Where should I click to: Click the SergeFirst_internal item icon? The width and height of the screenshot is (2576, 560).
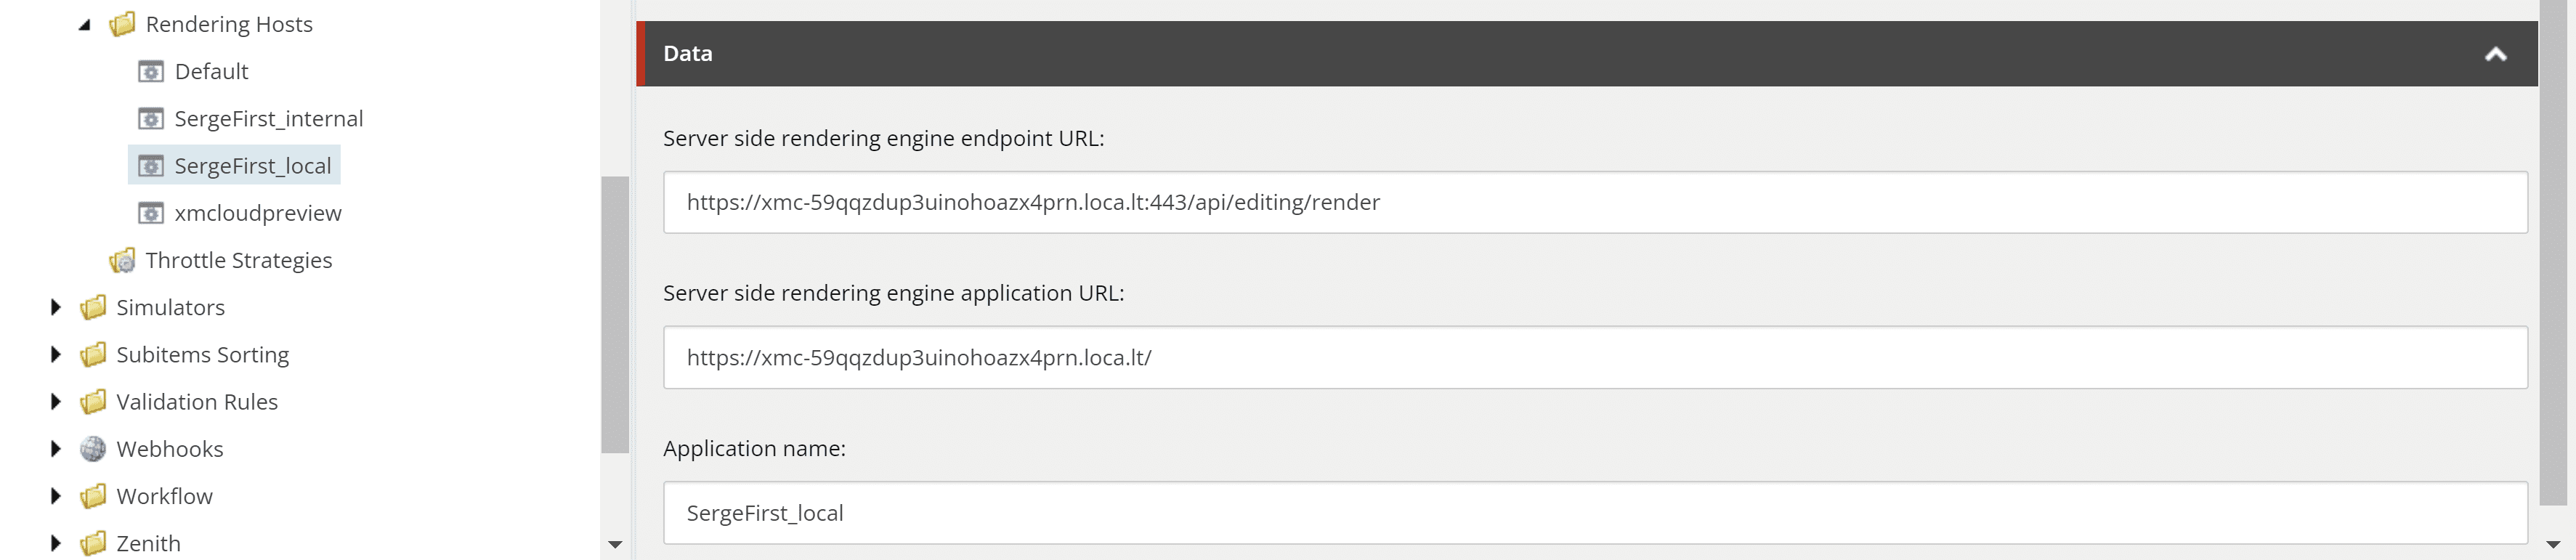tap(151, 119)
